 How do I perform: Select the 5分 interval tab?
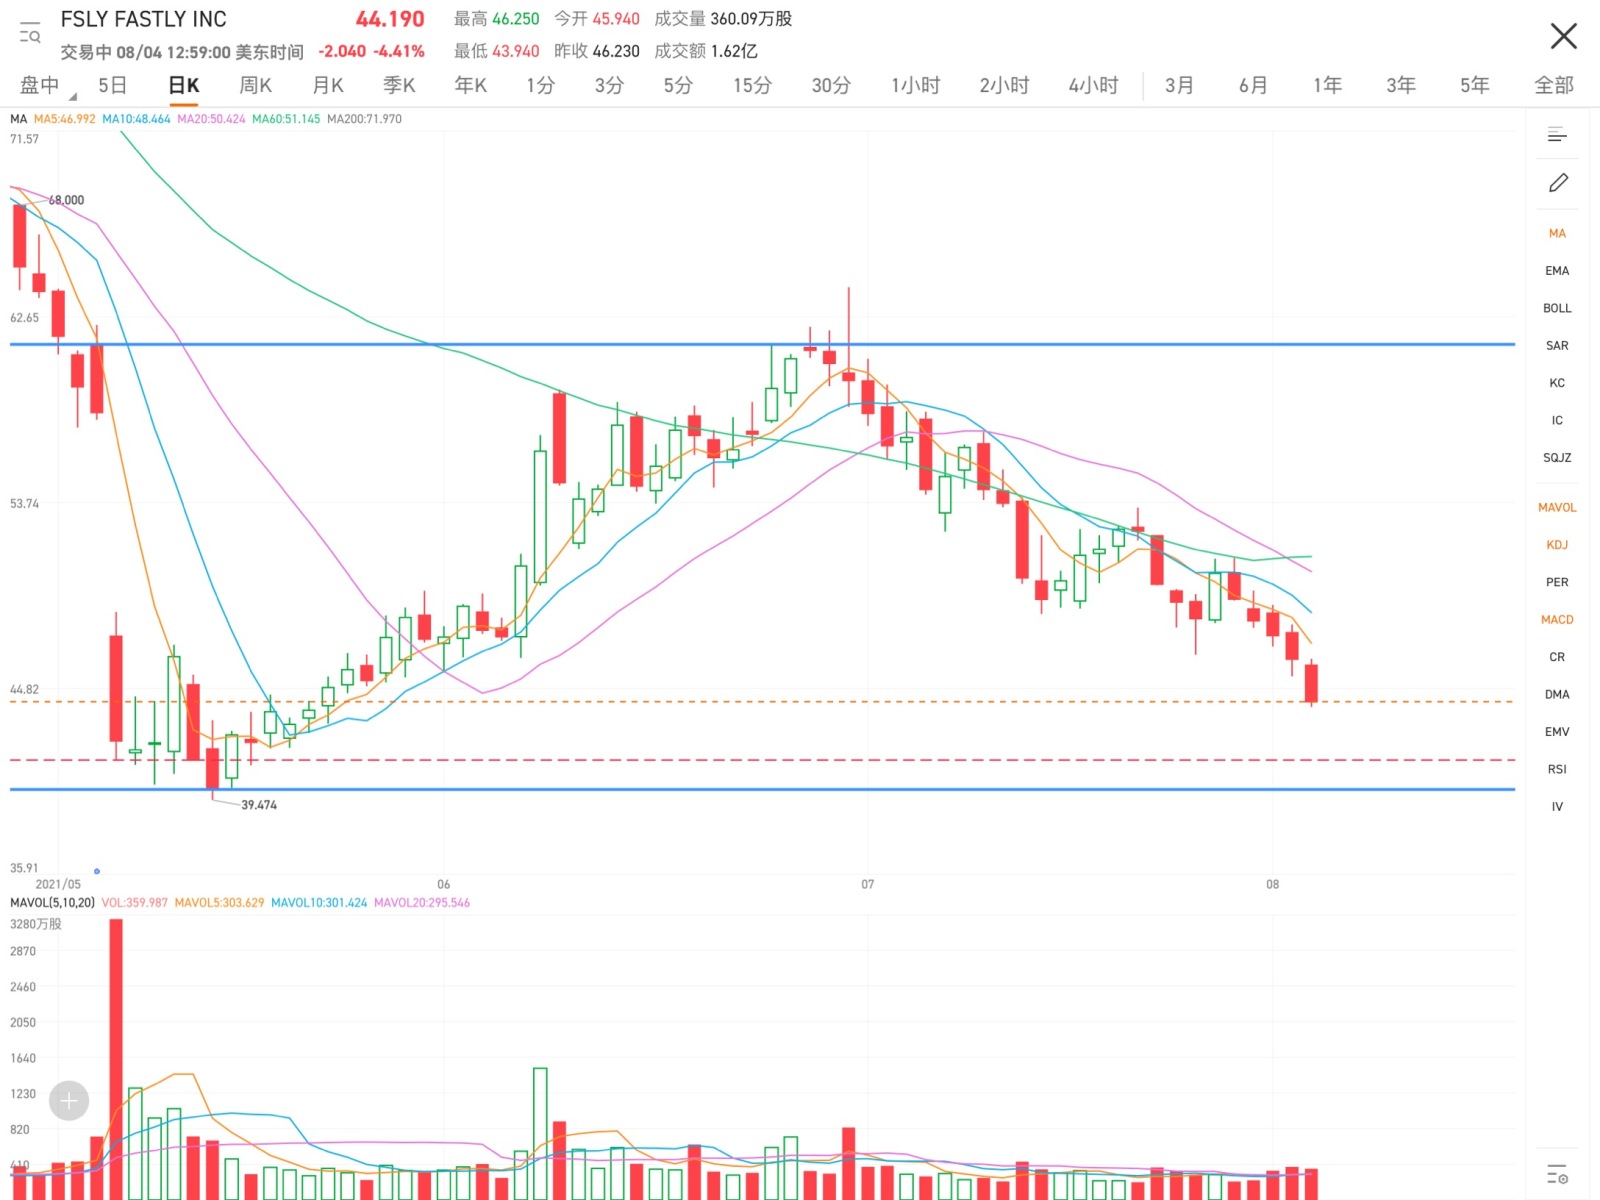(x=678, y=86)
